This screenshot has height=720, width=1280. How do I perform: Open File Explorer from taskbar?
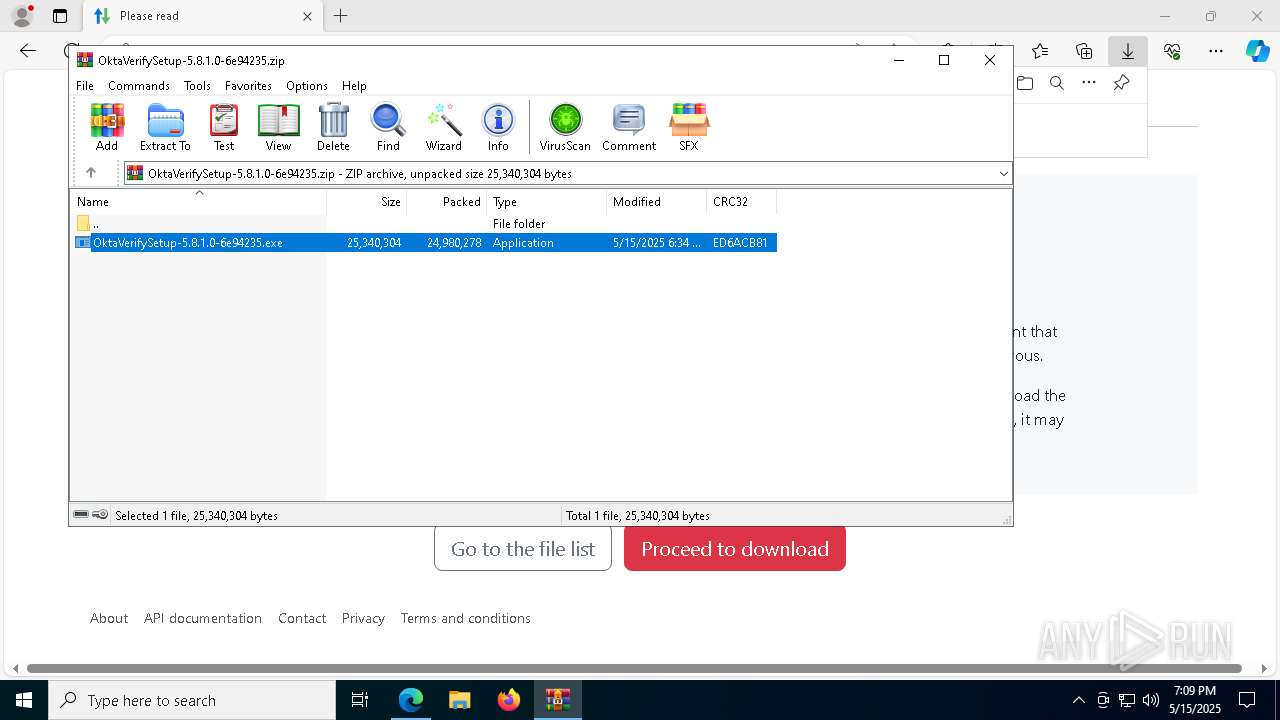coord(460,700)
